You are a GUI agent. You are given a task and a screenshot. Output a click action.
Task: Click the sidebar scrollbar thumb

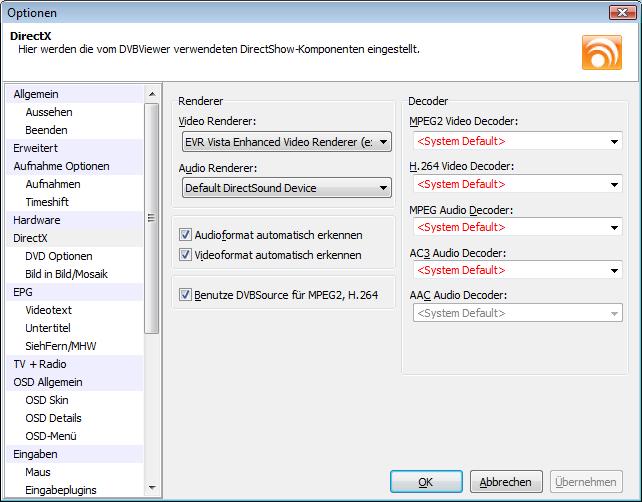(152, 218)
